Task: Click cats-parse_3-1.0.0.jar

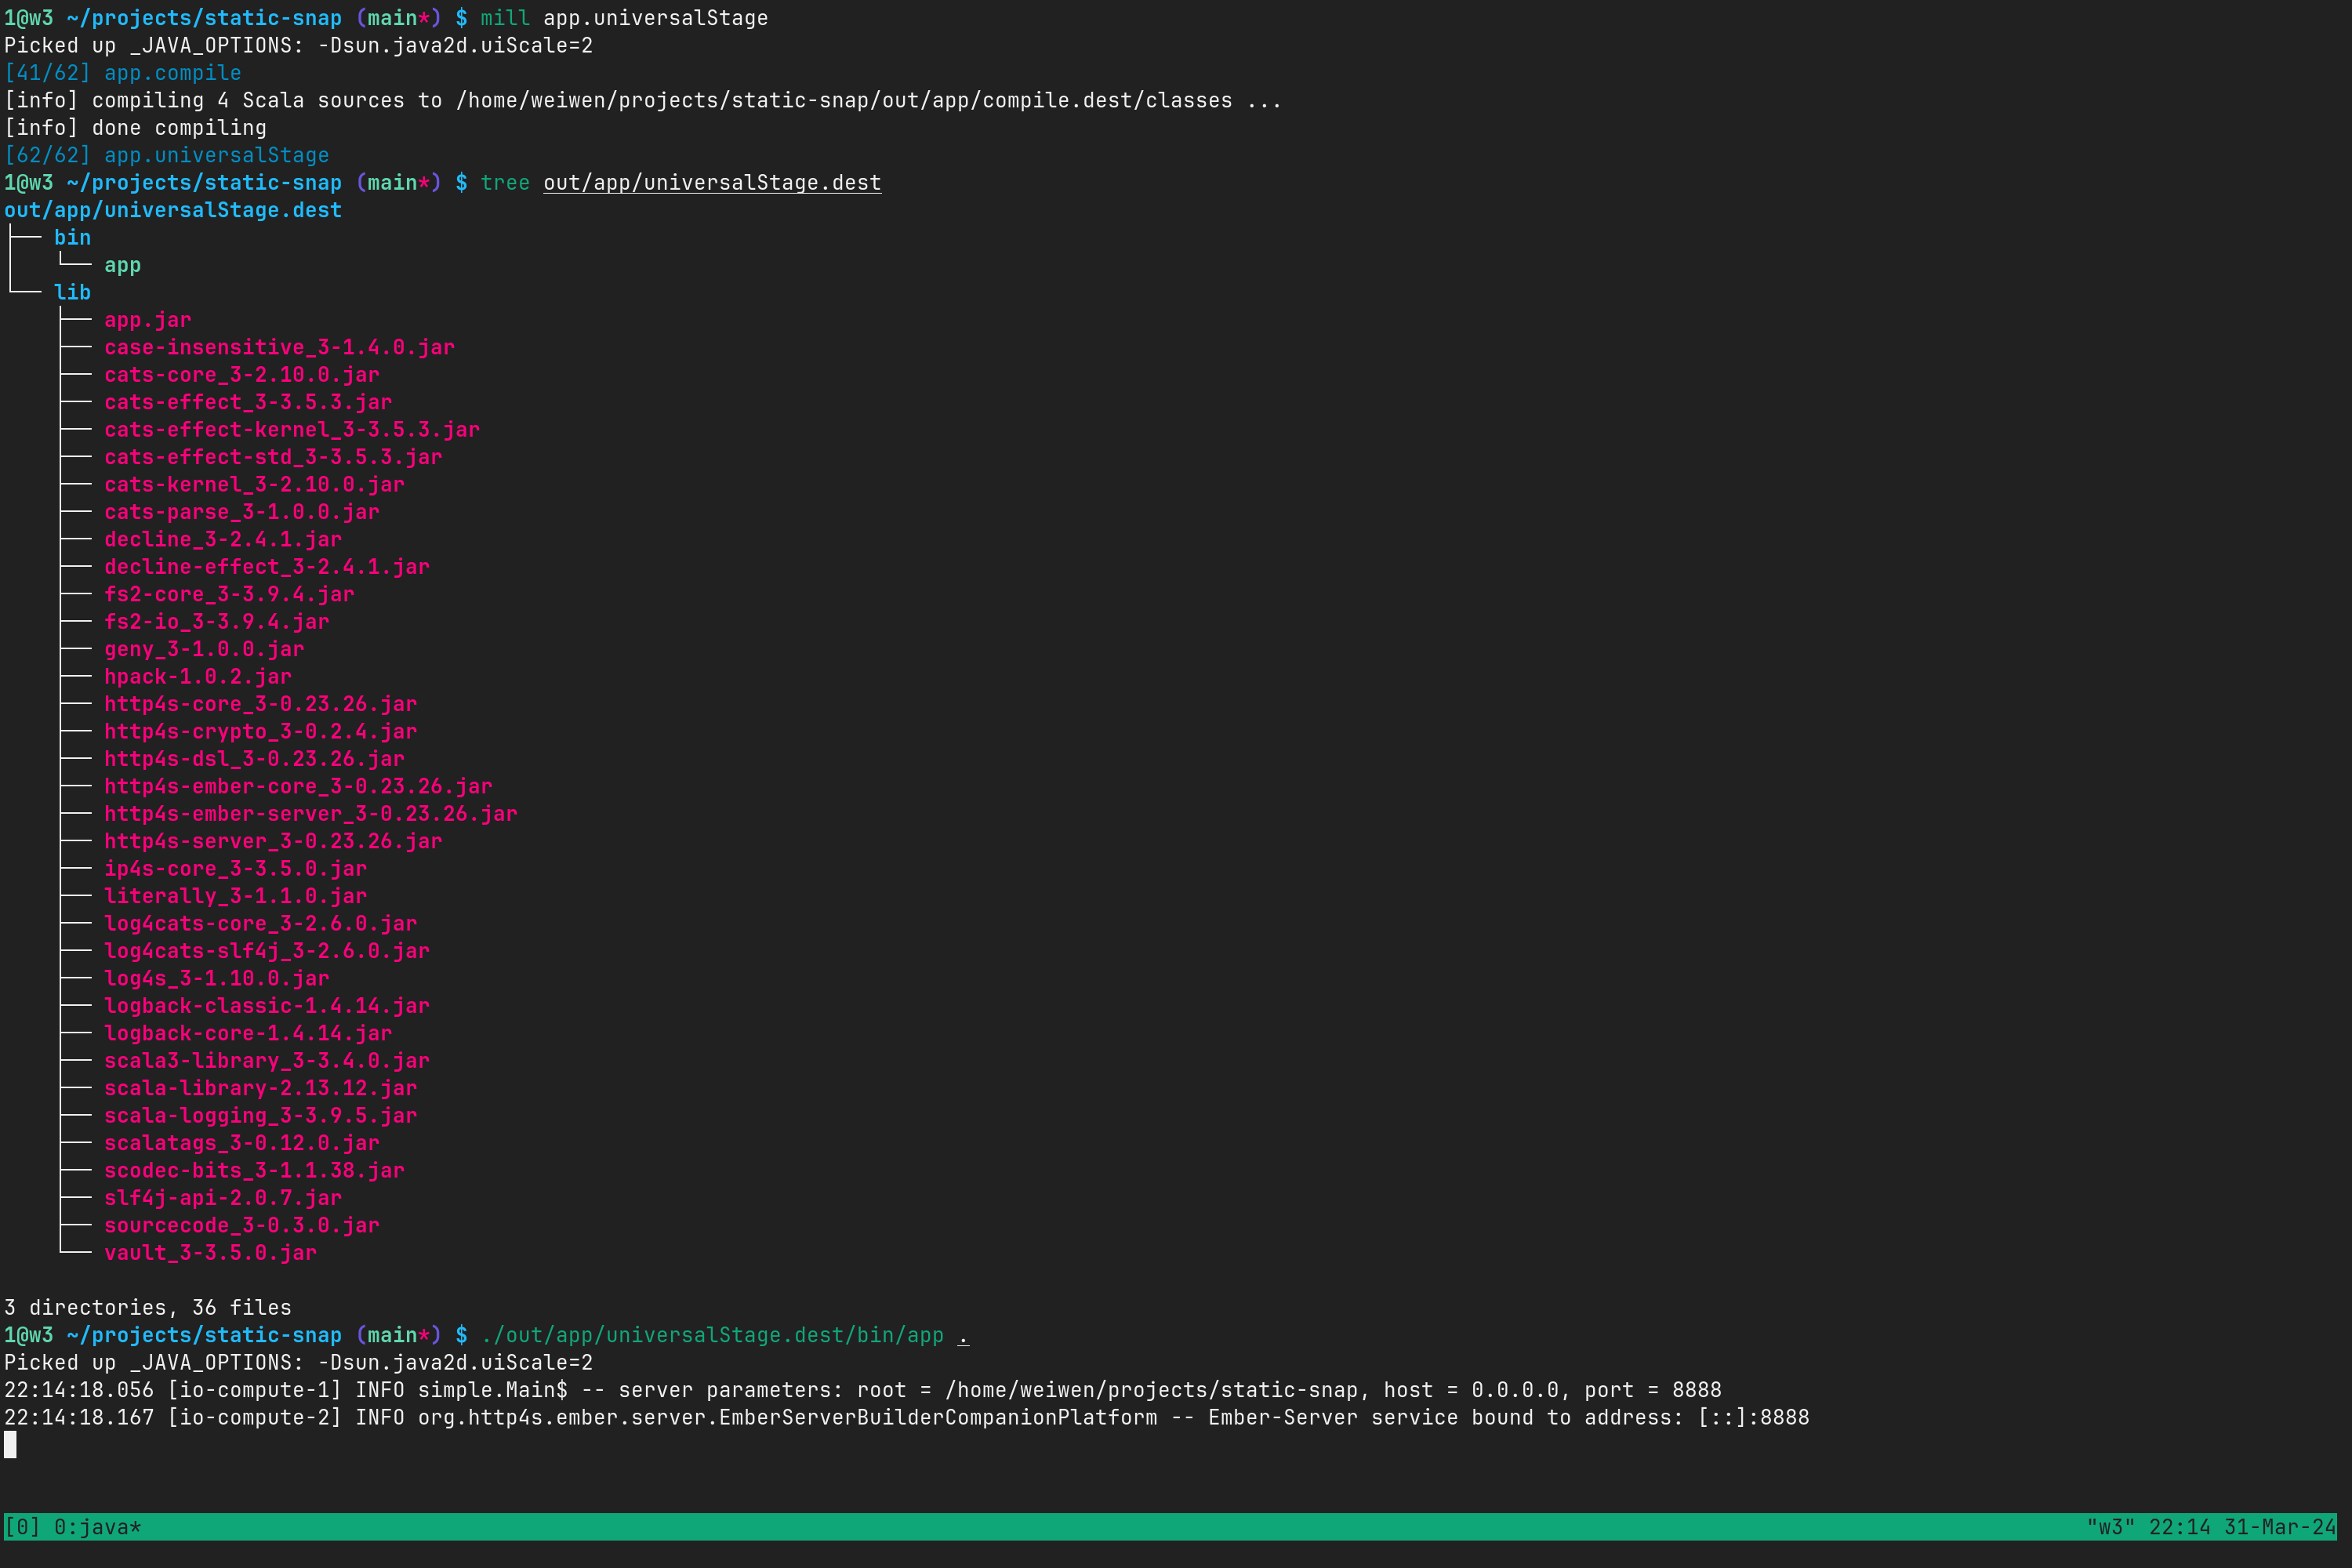Action: (242, 512)
